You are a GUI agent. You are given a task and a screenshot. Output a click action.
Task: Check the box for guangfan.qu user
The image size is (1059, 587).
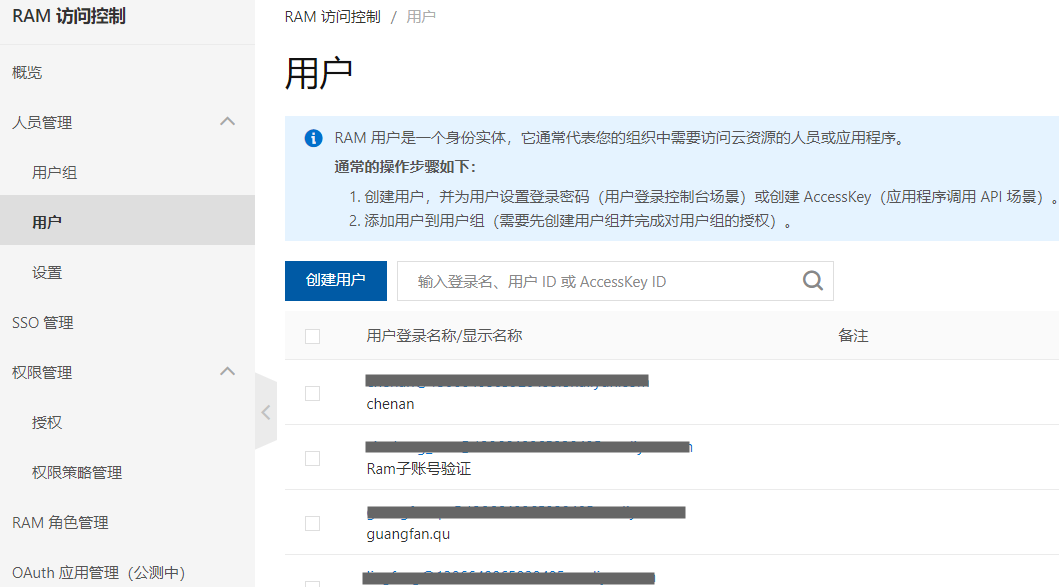click(x=312, y=524)
